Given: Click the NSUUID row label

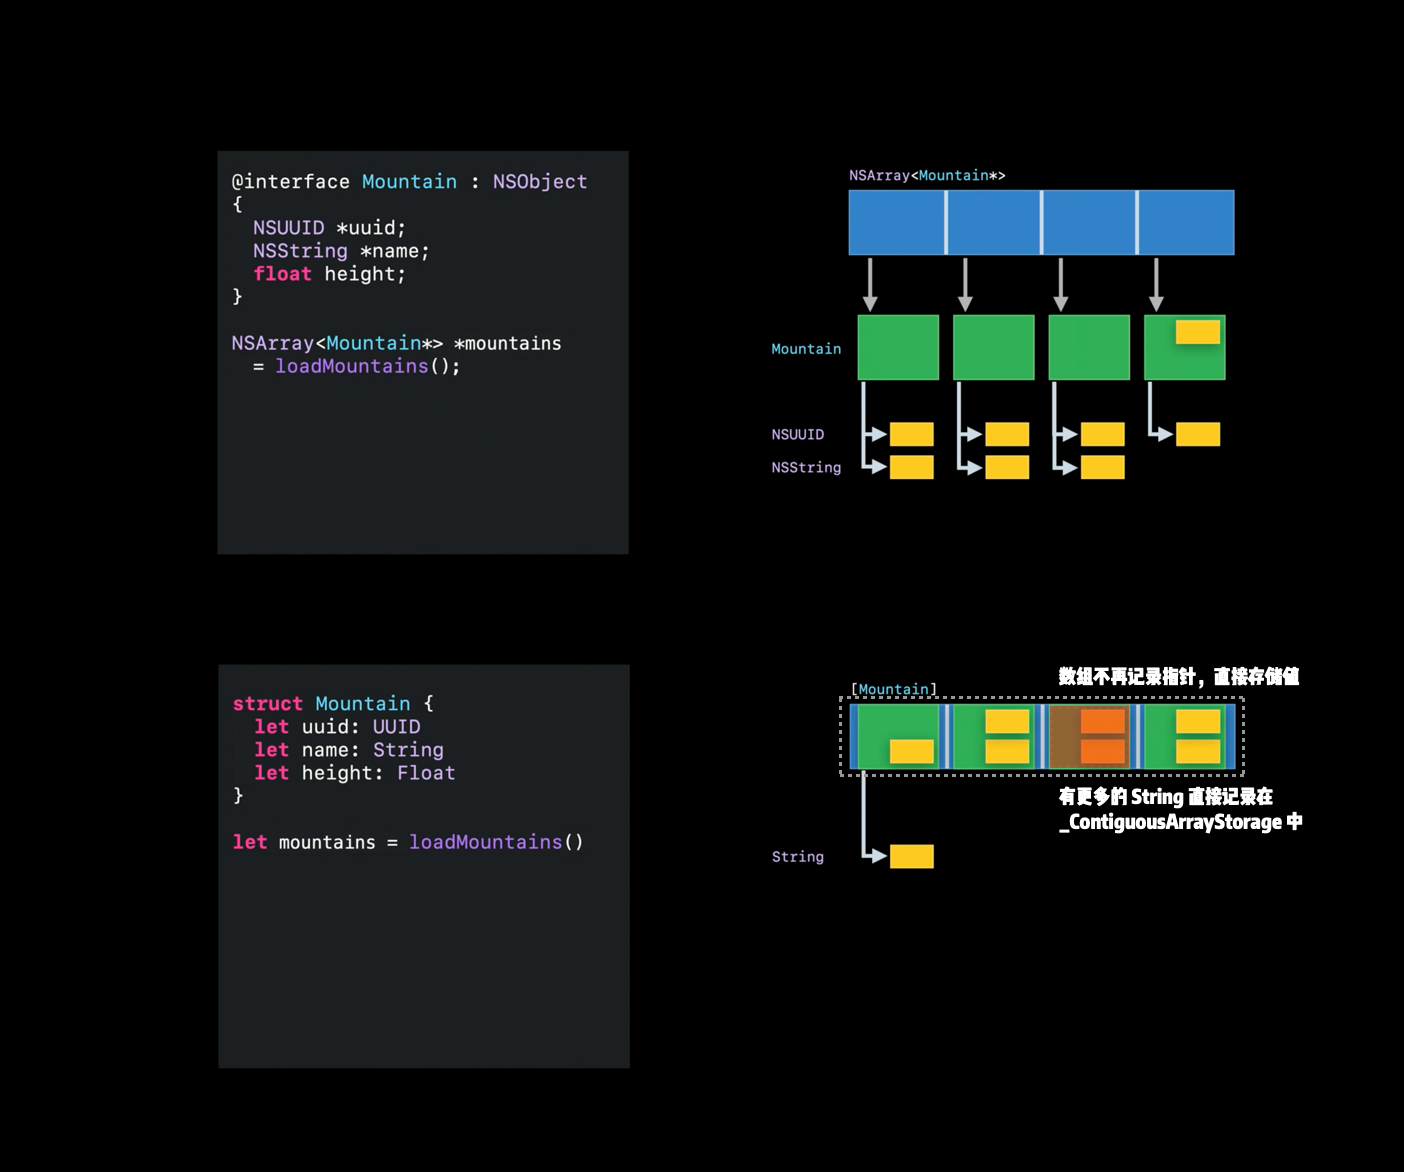Looking at the screenshot, I should coord(798,434).
